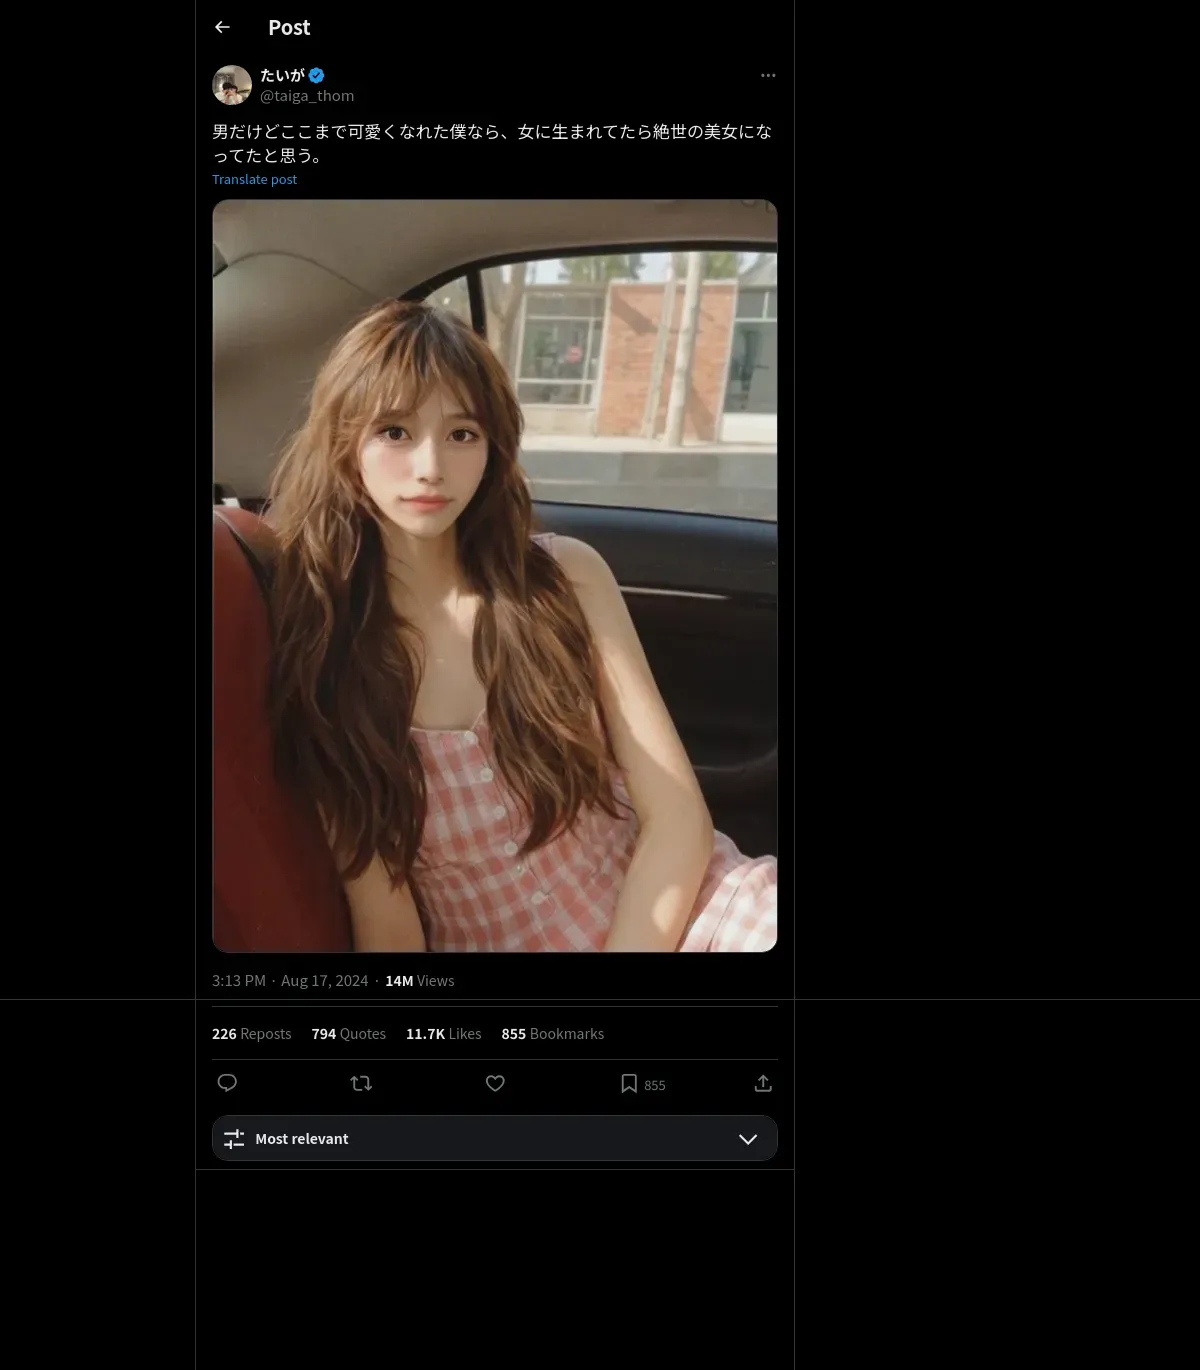Viewport: 1200px width, 1370px height.
Task: View the 11.7K Likes list
Action: [x=443, y=1034]
